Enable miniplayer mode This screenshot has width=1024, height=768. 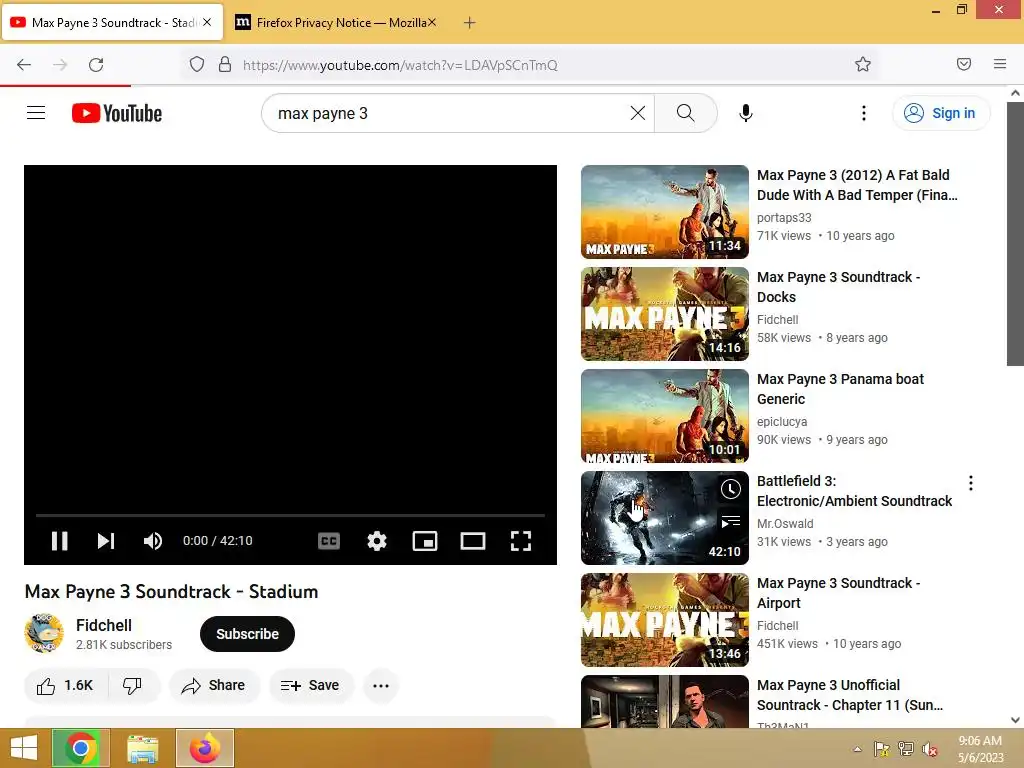[425, 541]
